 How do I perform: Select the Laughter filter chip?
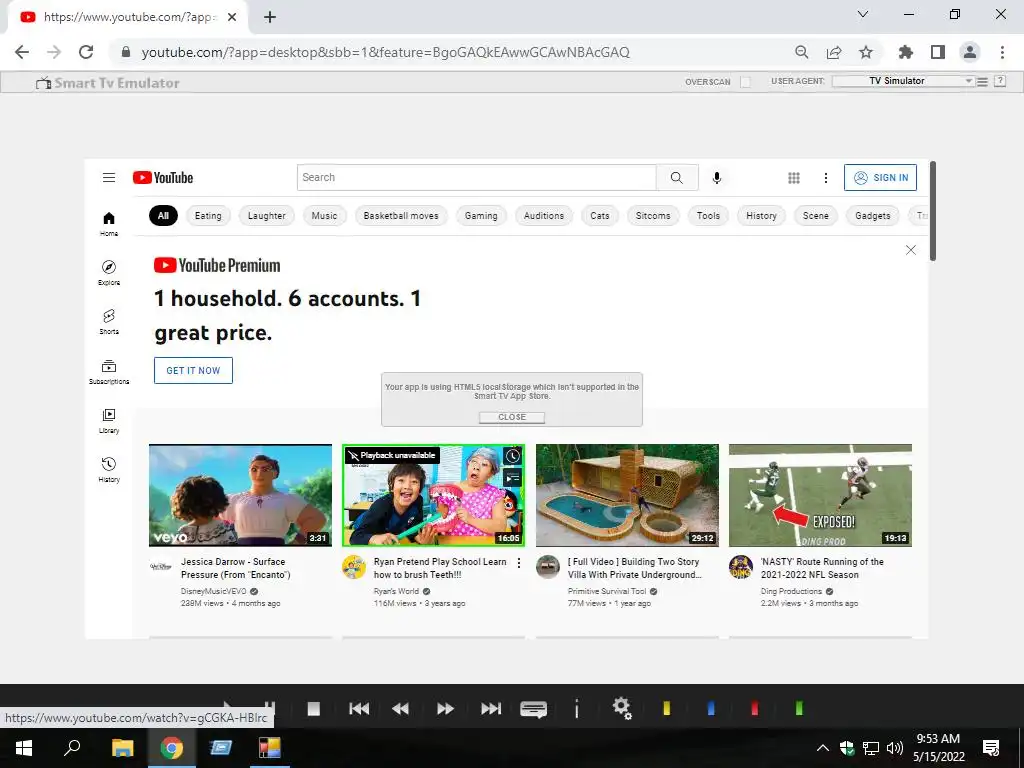(266, 216)
